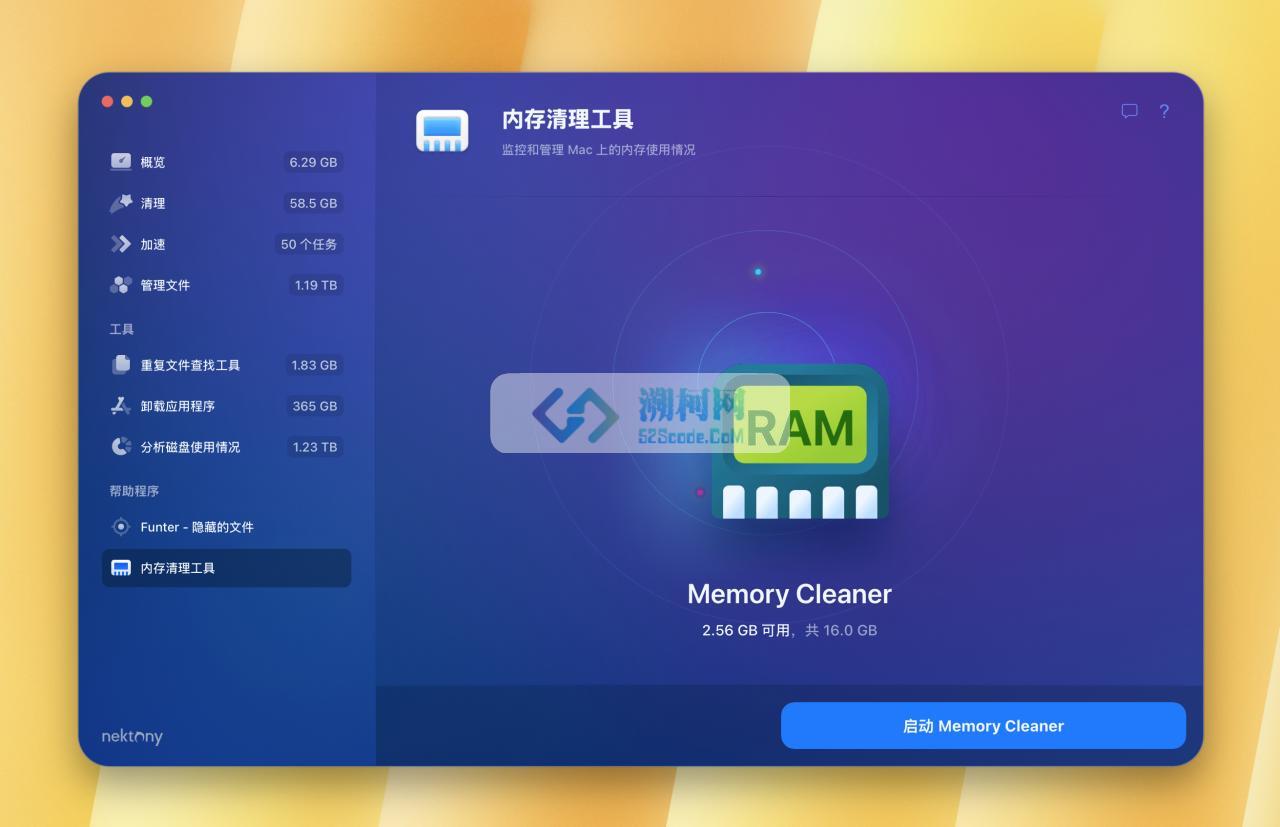Click the 6.29 GB overview badge
The image size is (1280, 827).
[x=313, y=162]
